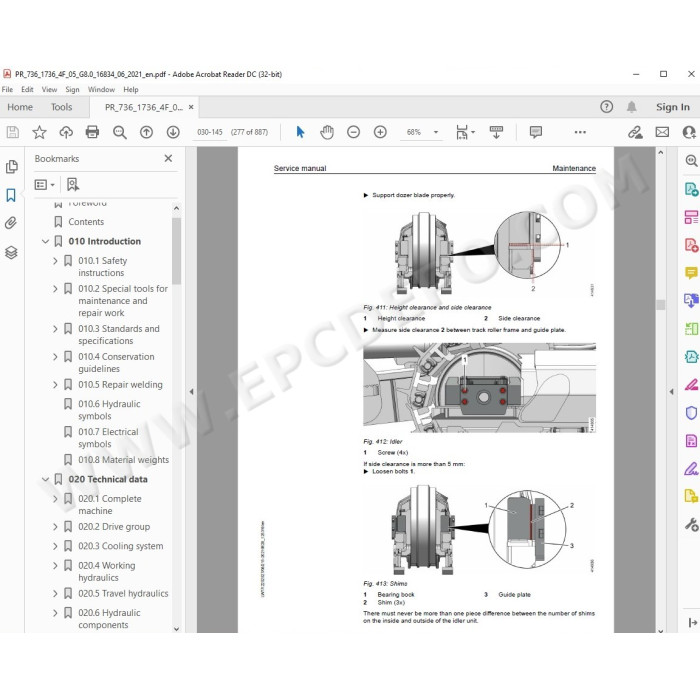Close the Bookmarks panel
Viewport: 700px width, 700px height.
[168, 158]
